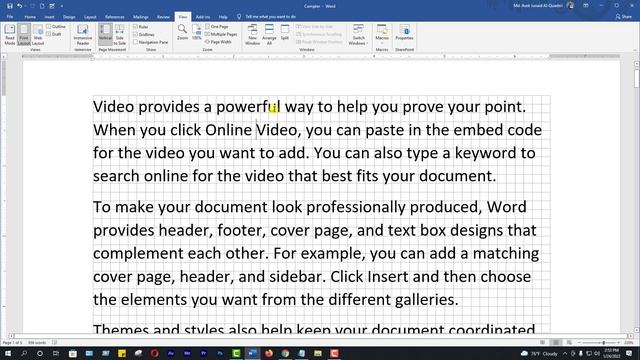Click the Save icon in the quick access toolbar
This screenshot has height=360, width=640.
pyautogui.click(x=9, y=6)
